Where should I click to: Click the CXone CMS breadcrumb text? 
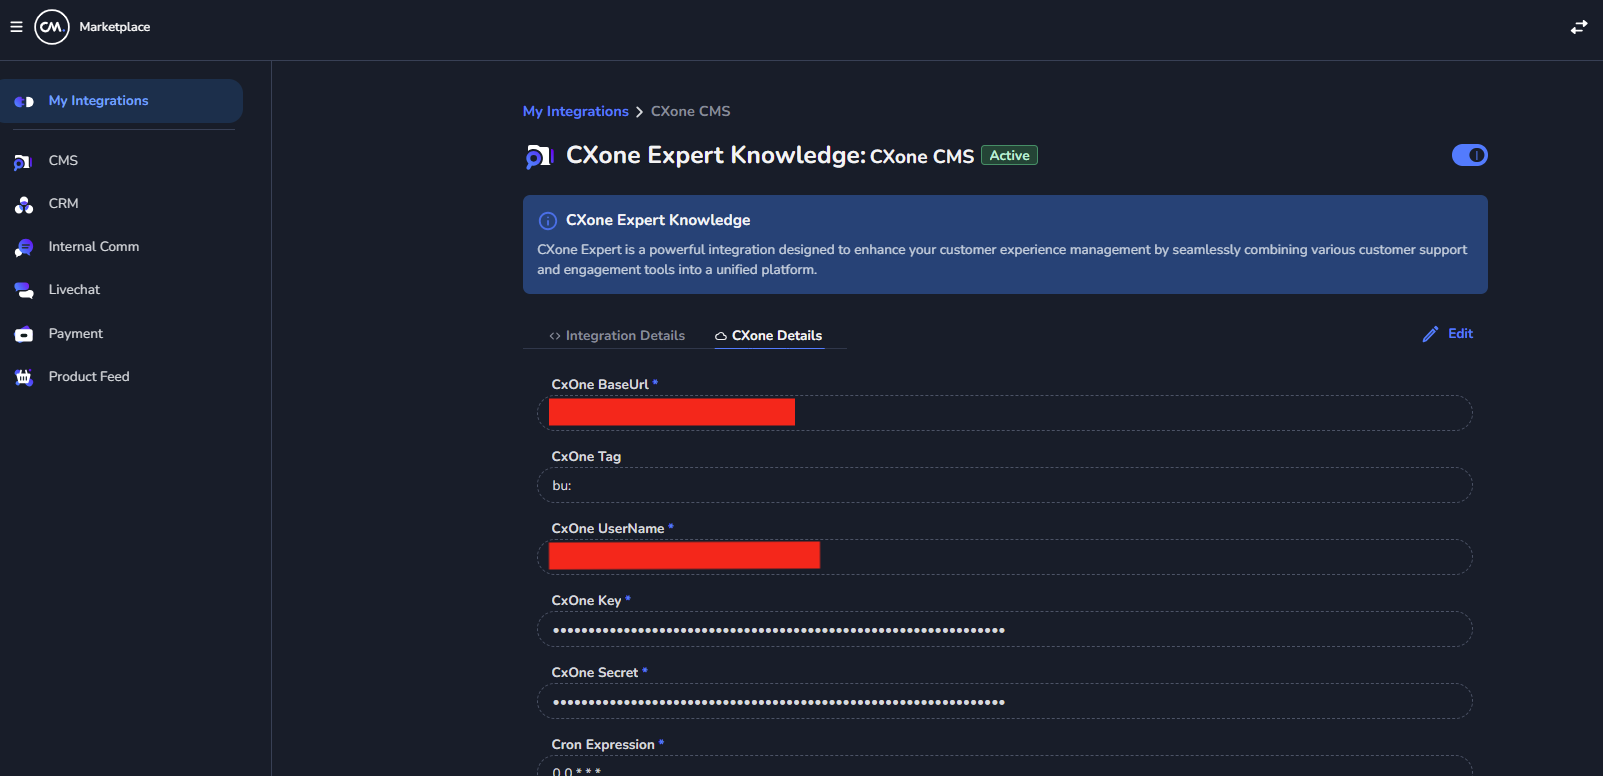[691, 111]
